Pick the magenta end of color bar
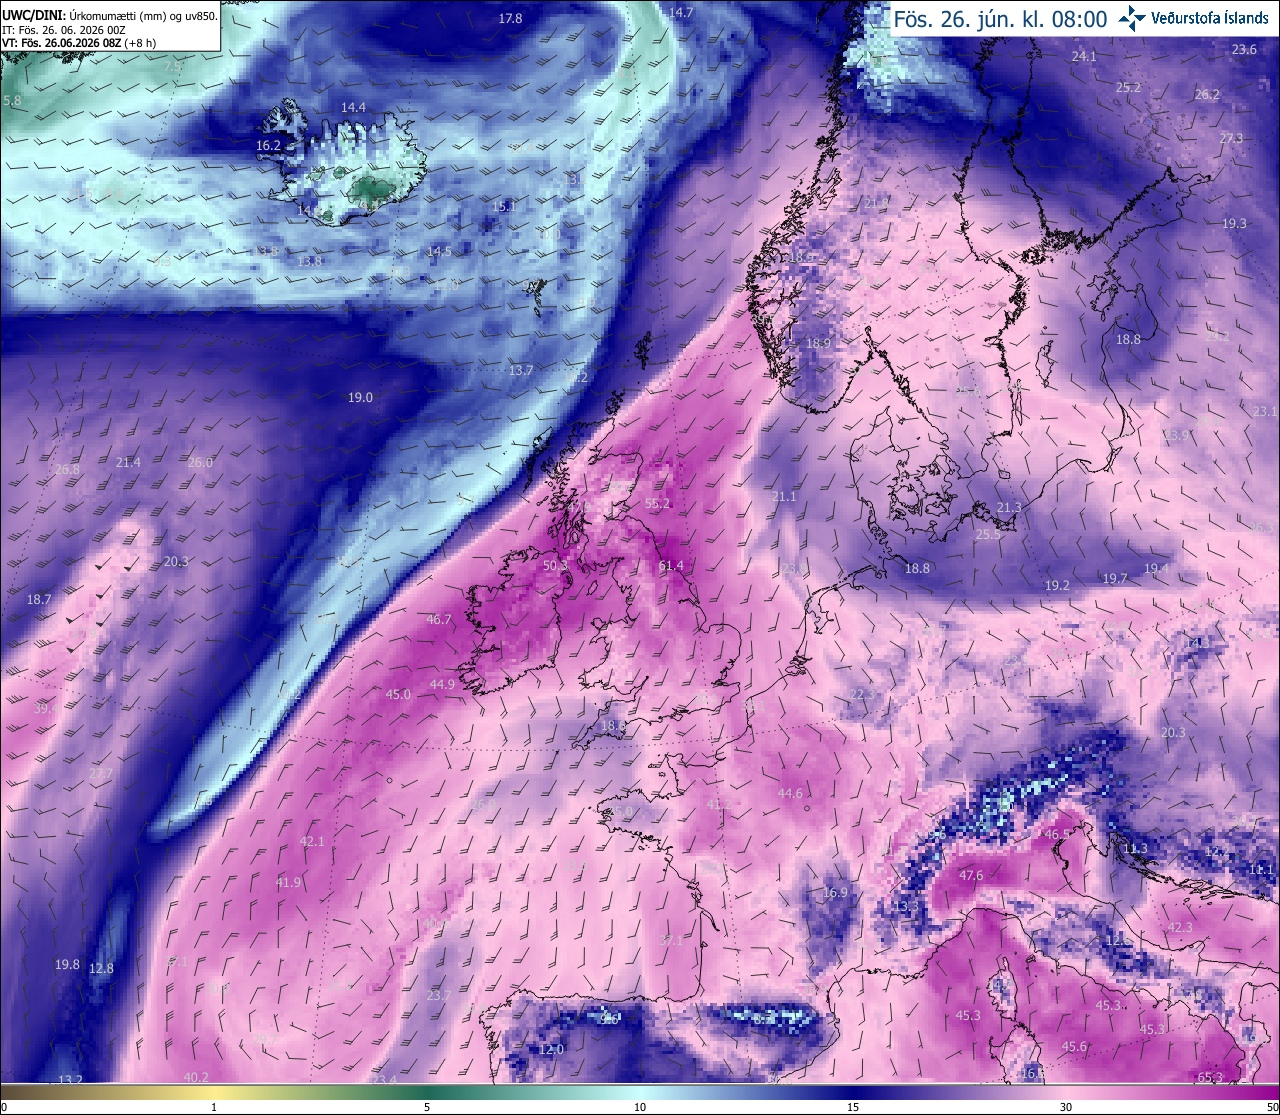The width and height of the screenshot is (1280, 1115). [x=1260, y=1092]
